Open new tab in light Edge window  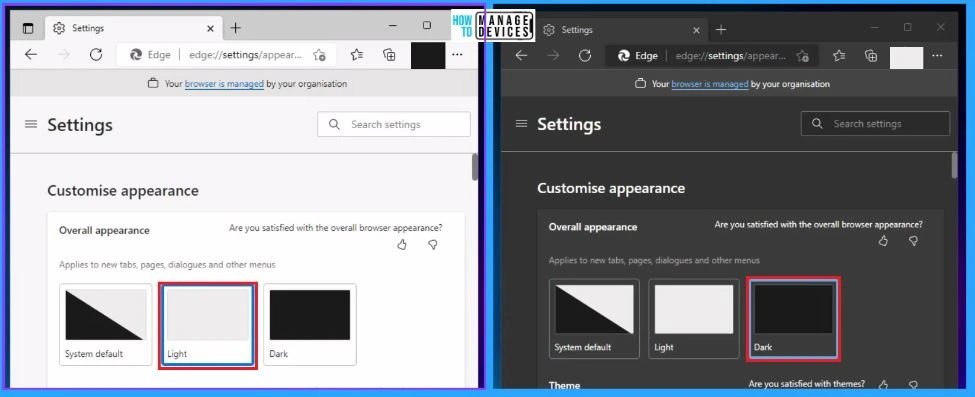pos(235,28)
